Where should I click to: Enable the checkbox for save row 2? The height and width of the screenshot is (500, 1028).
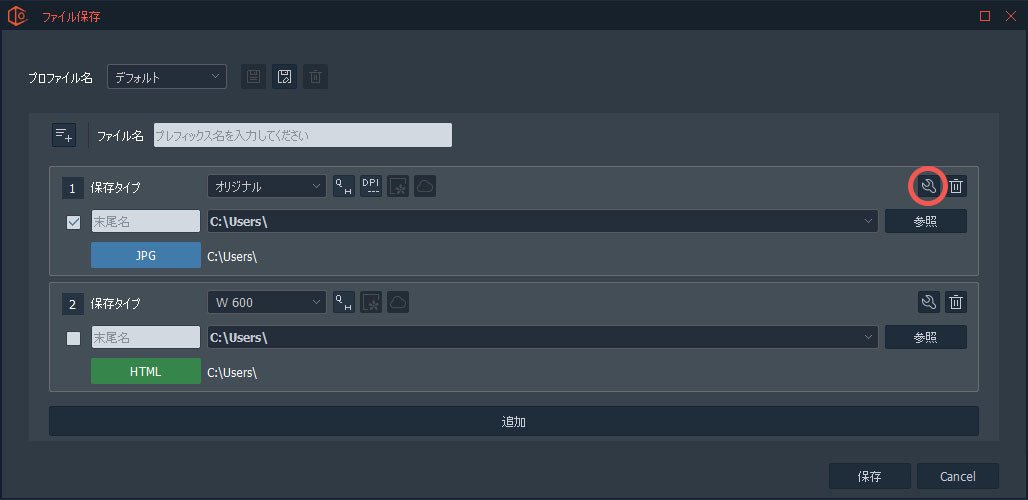coord(73,338)
